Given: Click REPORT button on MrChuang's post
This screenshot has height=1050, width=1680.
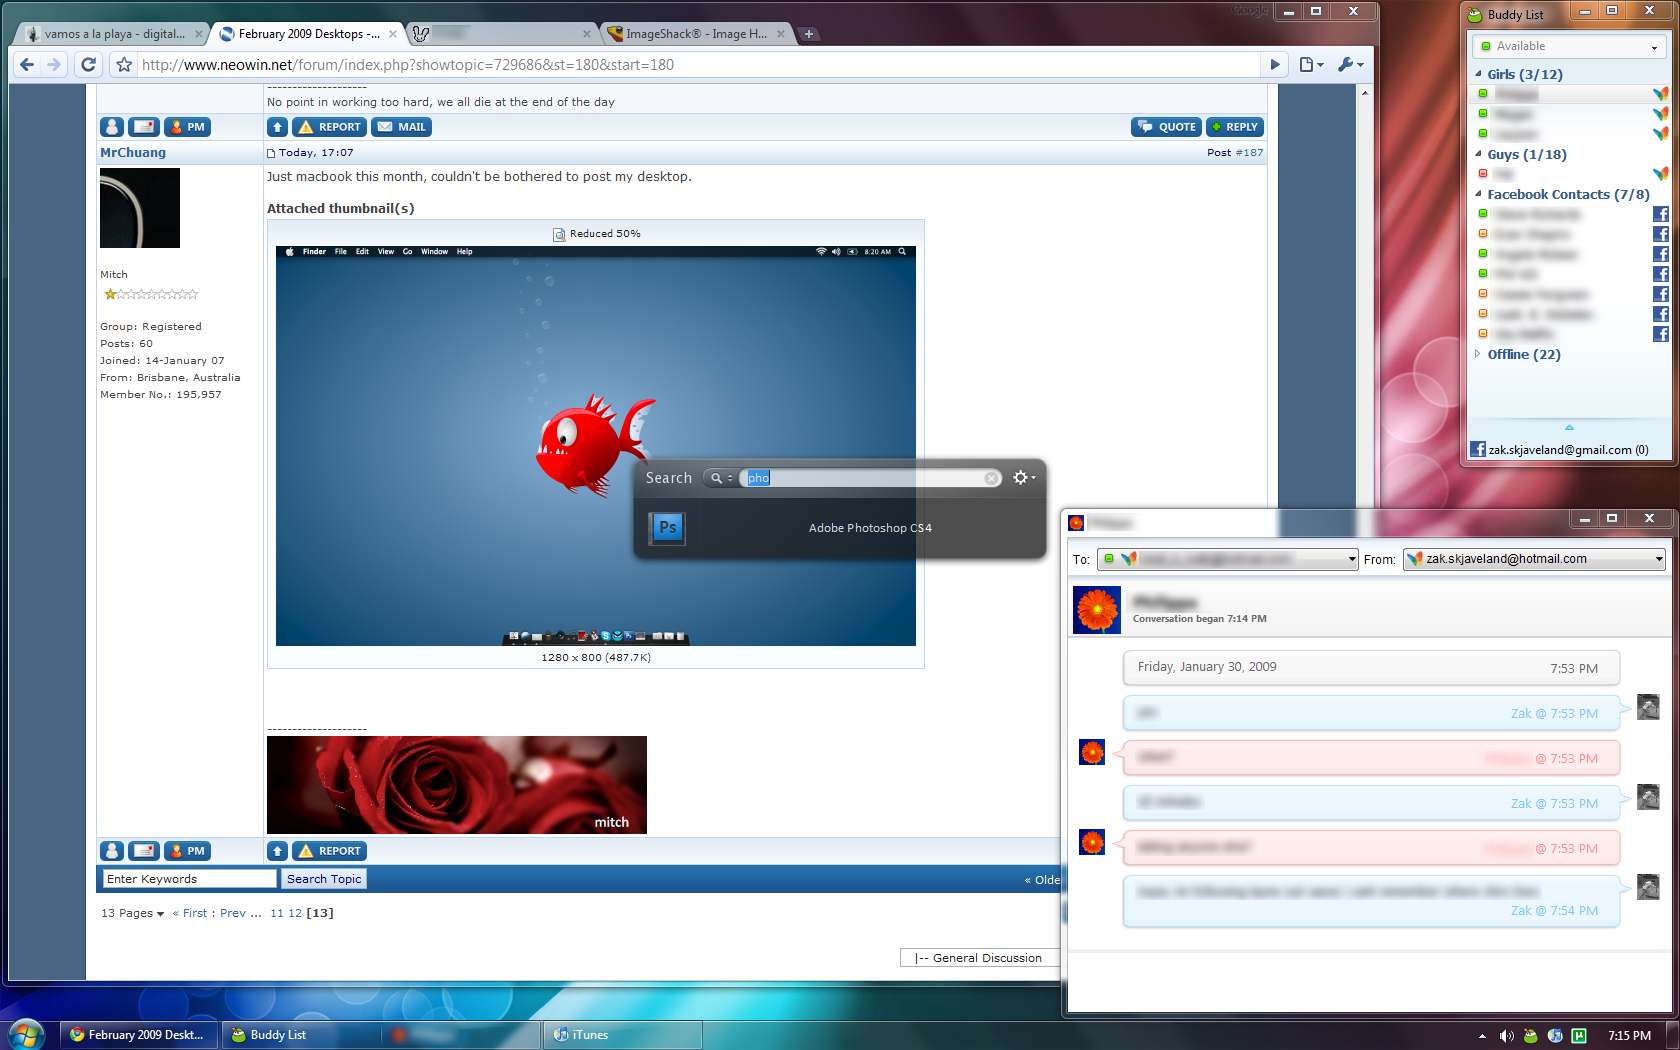Looking at the screenshot, I should tap(329, 127).
